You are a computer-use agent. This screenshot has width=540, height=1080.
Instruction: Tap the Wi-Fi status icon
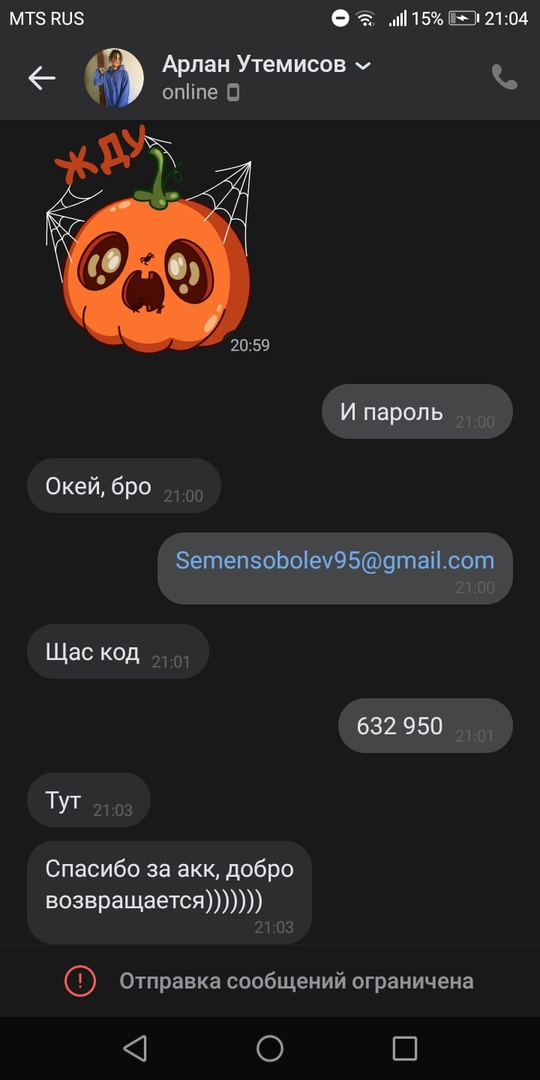365,19
